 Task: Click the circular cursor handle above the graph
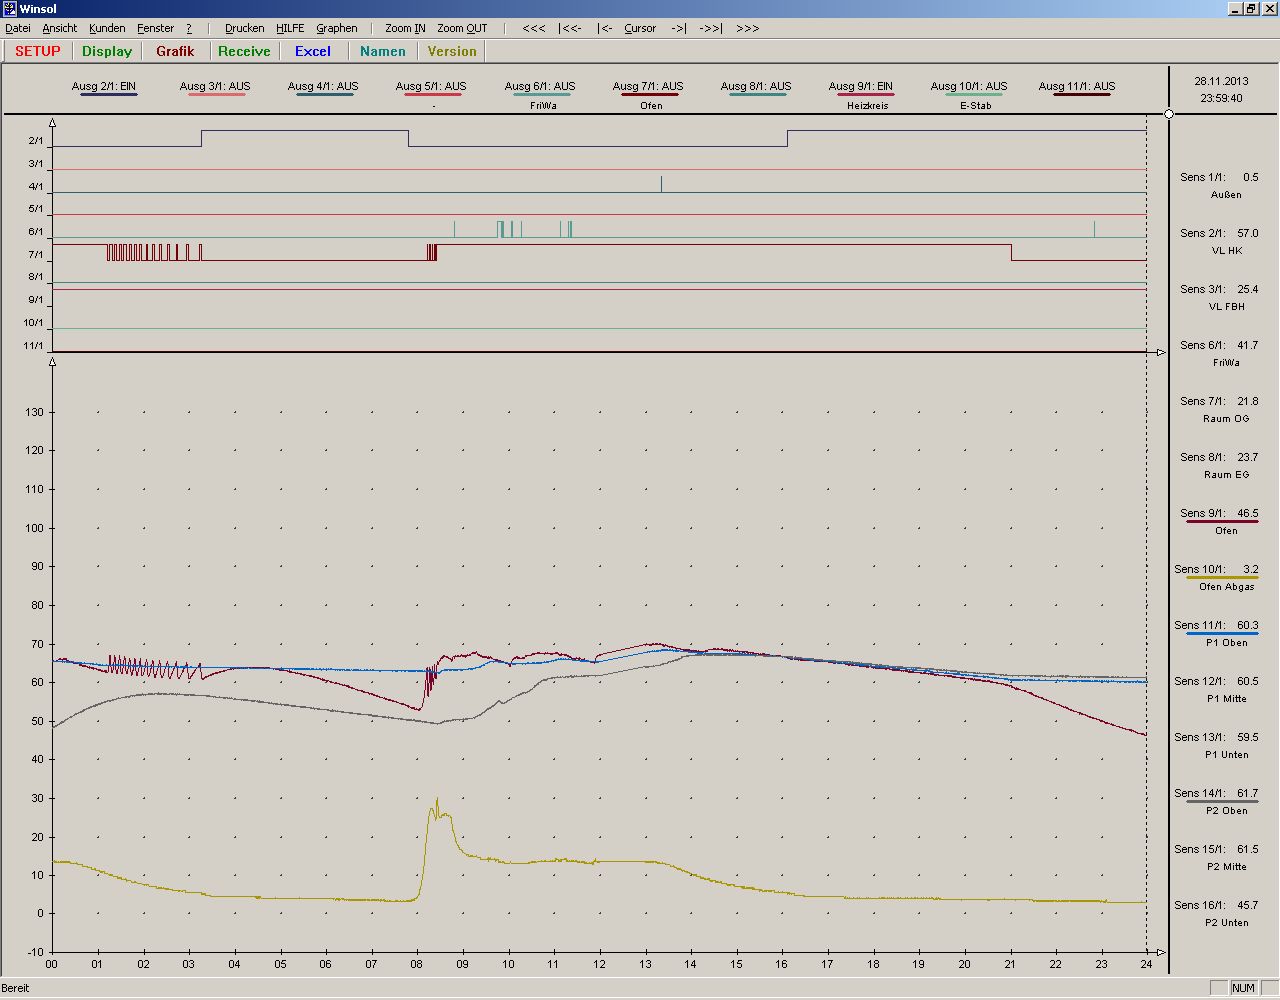(1169, 114)
